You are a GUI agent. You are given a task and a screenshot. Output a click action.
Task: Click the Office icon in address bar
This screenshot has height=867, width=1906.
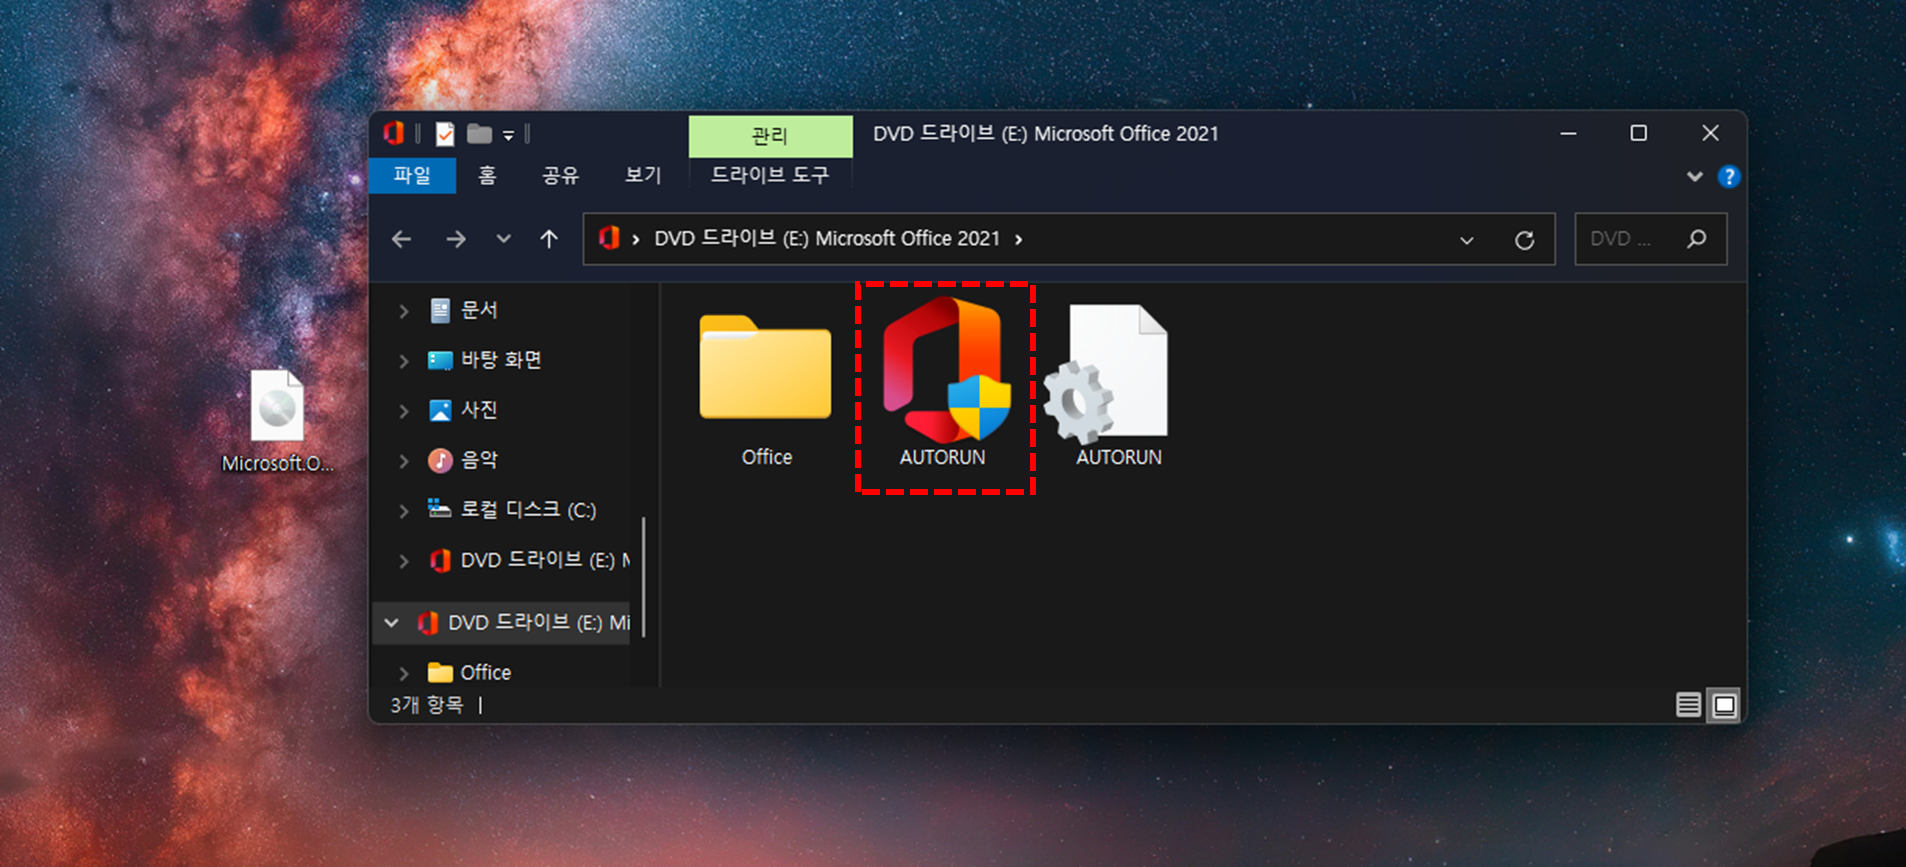[x=609, y=238]
